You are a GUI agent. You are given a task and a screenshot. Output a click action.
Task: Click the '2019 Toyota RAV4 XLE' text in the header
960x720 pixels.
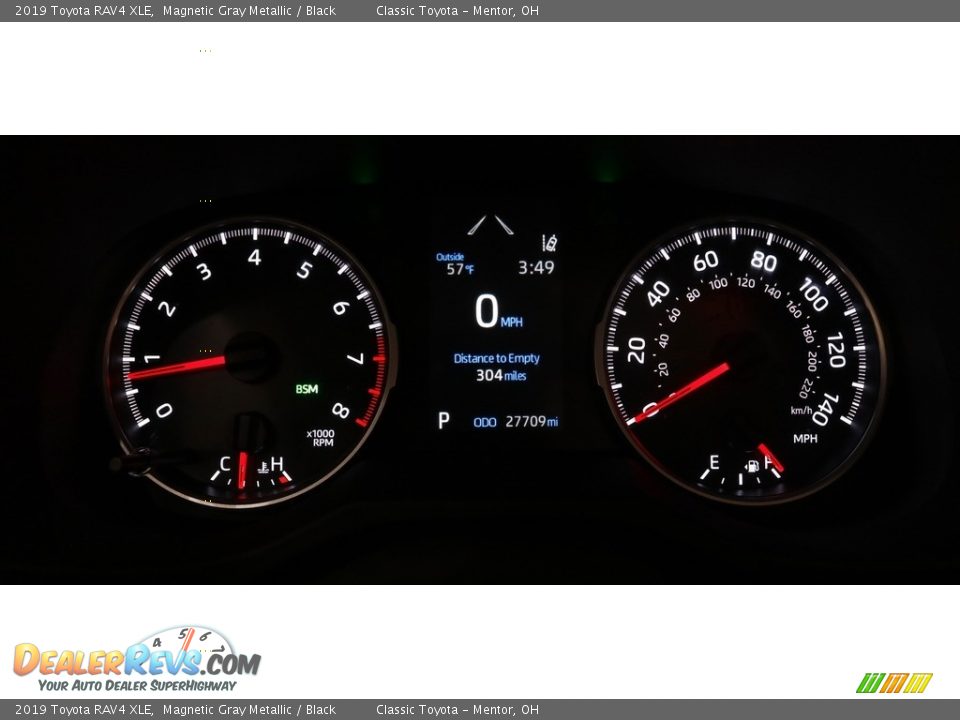(x=83, y=10)
